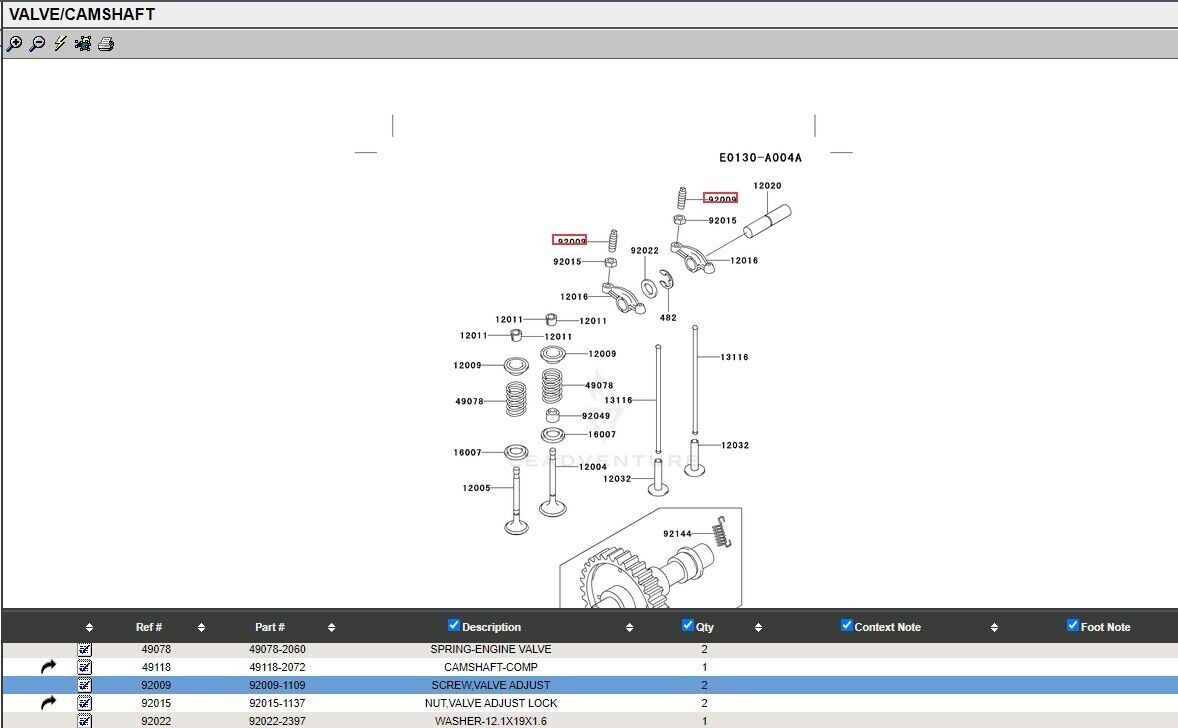This screenshot has width=1178, height=728.
Task: Sort using arrows right of Ref #
Action: [x=201, y=628]
